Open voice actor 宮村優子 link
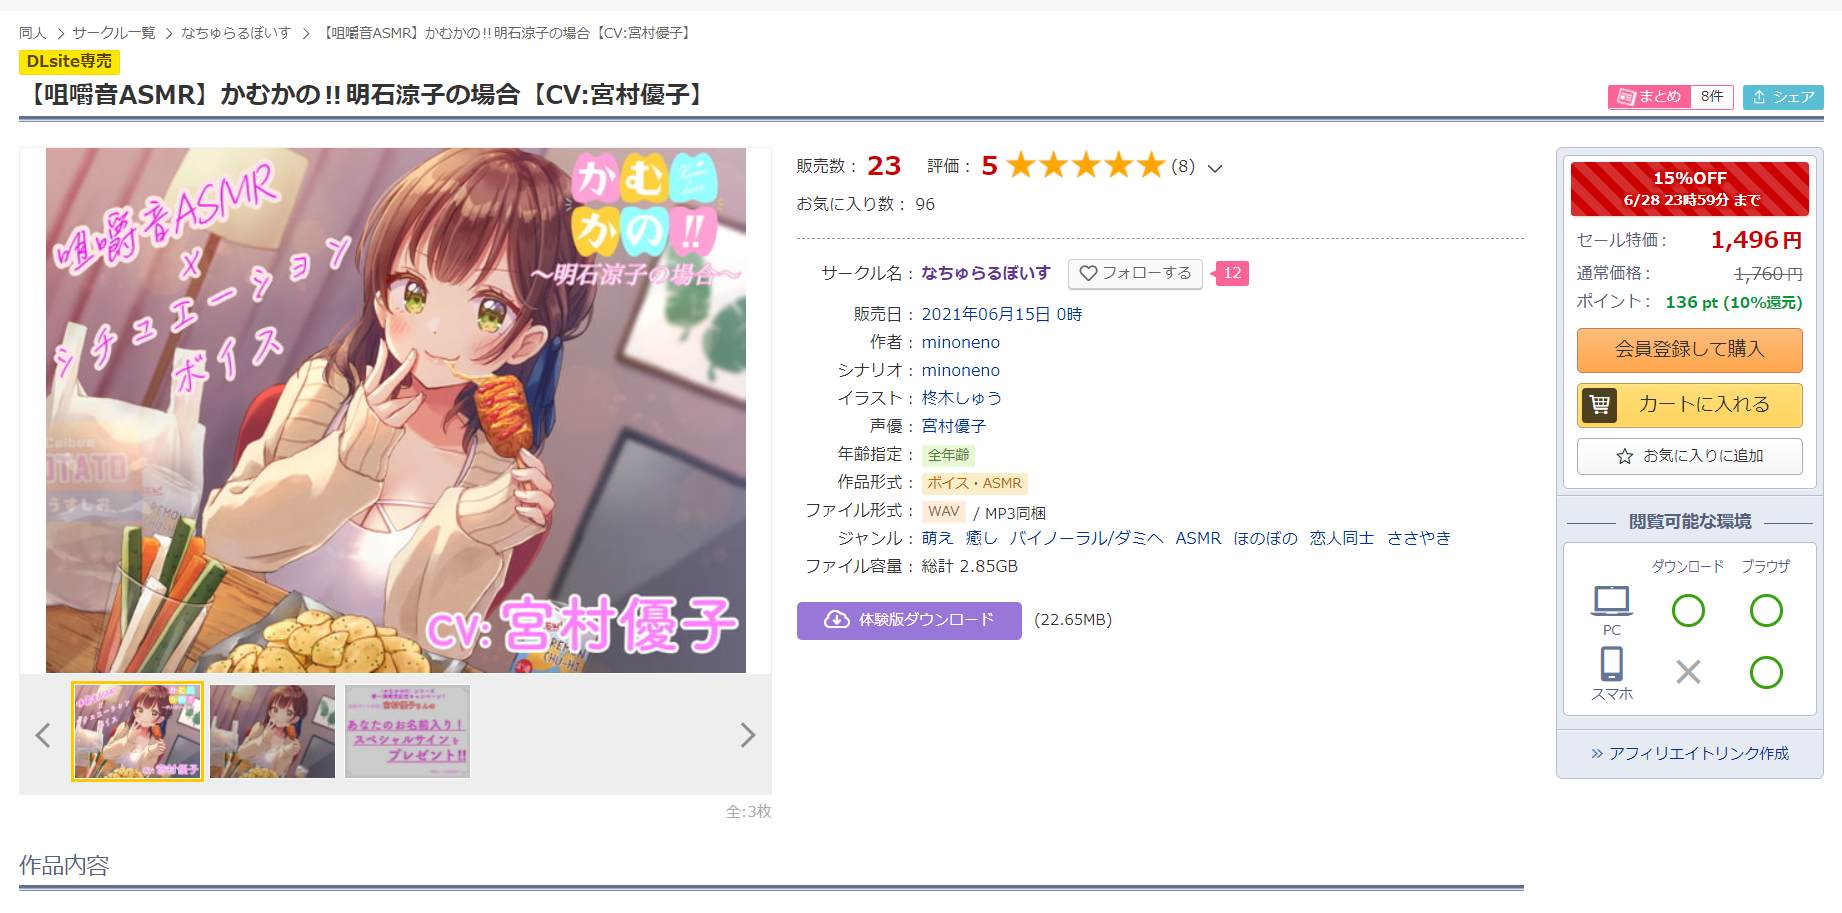 [954, 426]
